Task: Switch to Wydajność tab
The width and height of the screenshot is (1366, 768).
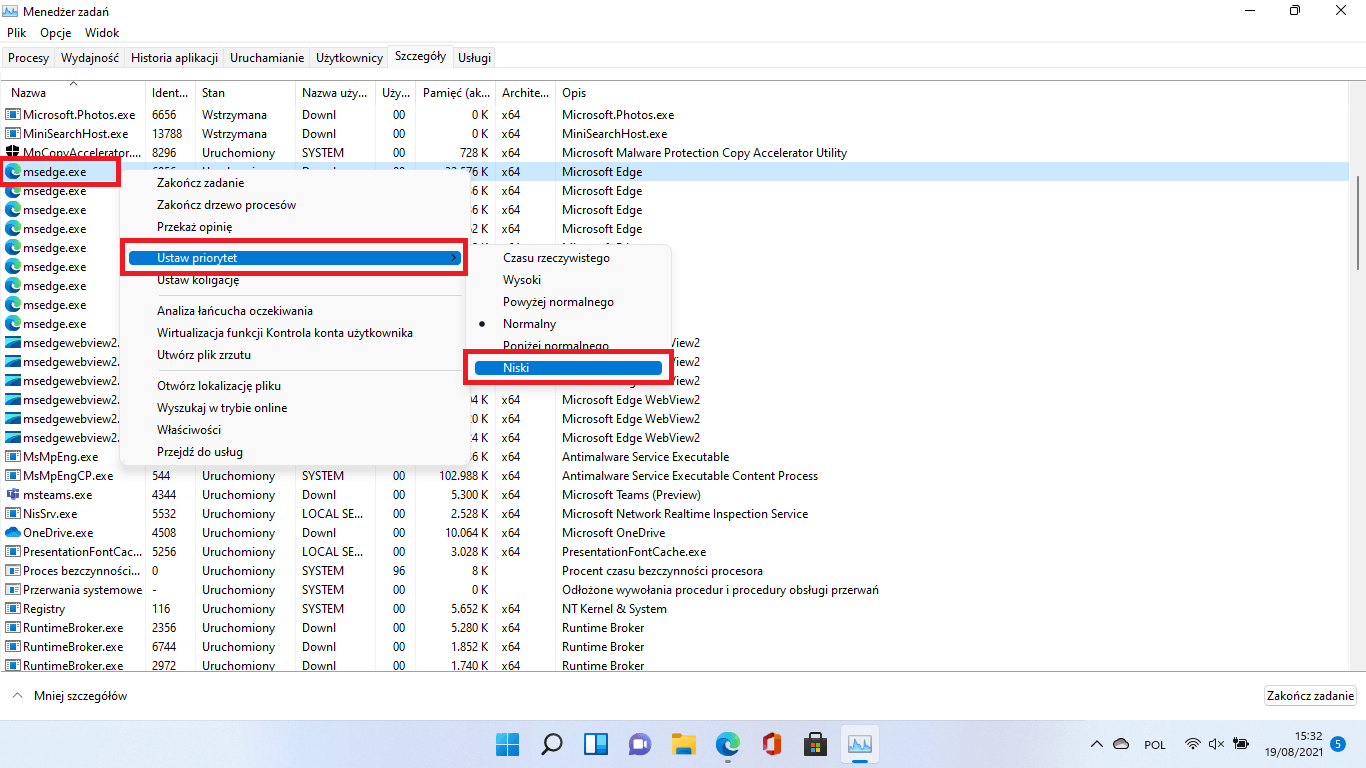Action: (90, 58)
